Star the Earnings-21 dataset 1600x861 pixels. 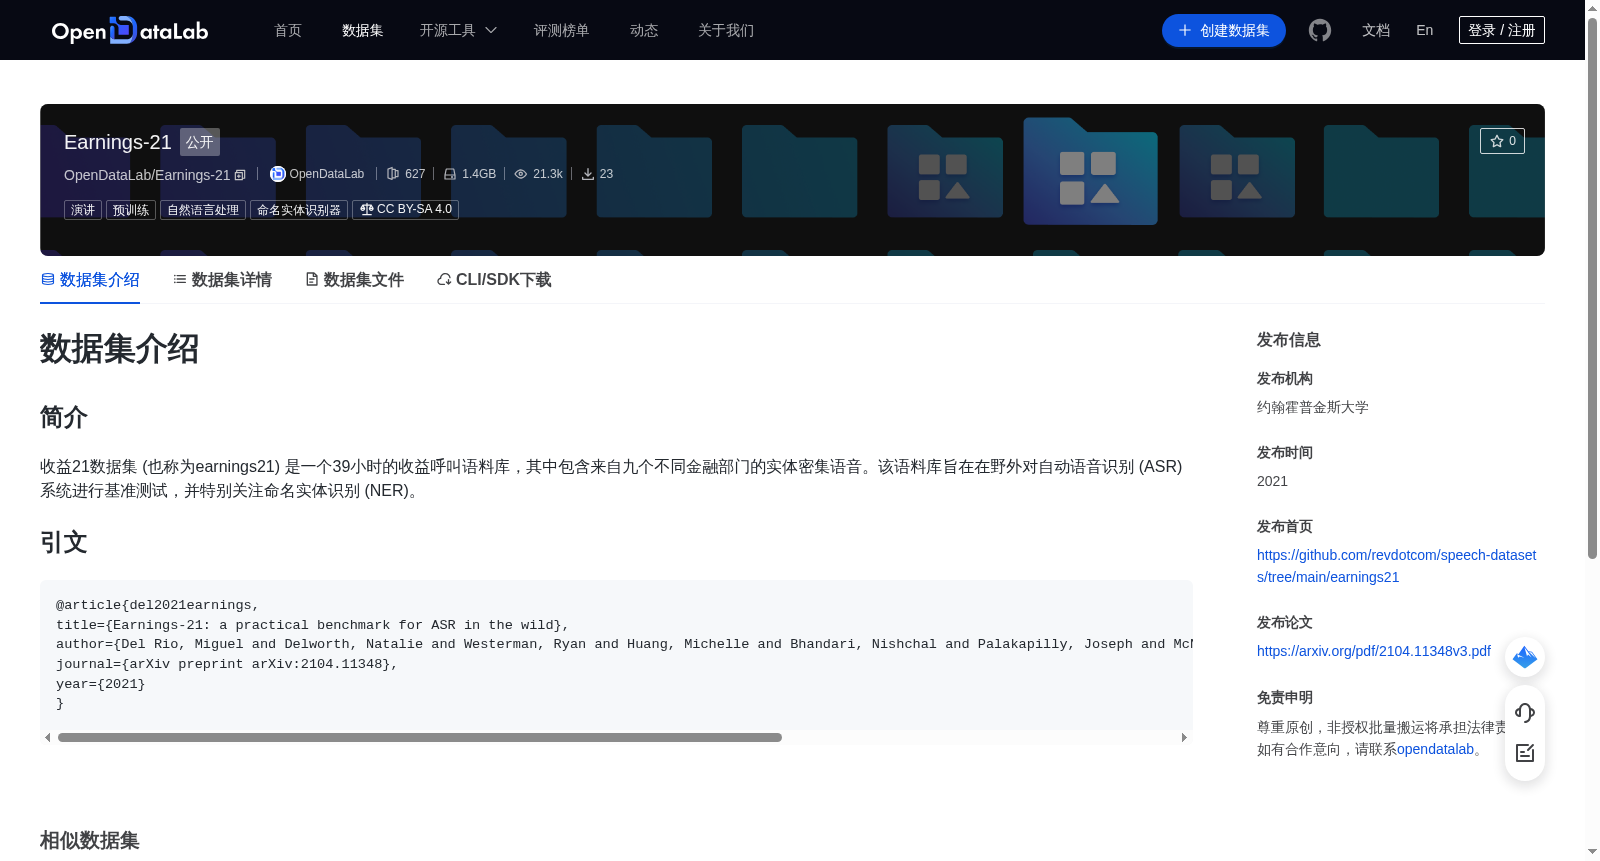click(x=1502, y=141)
